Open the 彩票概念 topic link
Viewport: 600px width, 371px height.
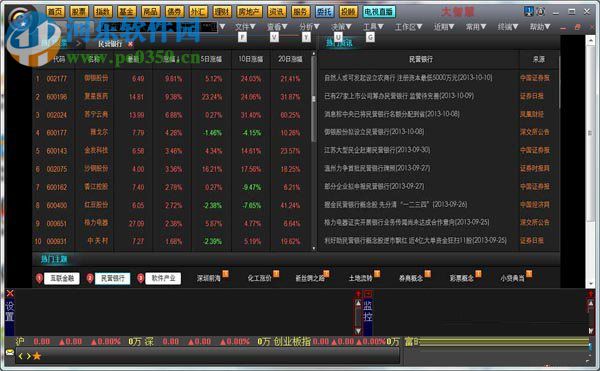[461, 278]
